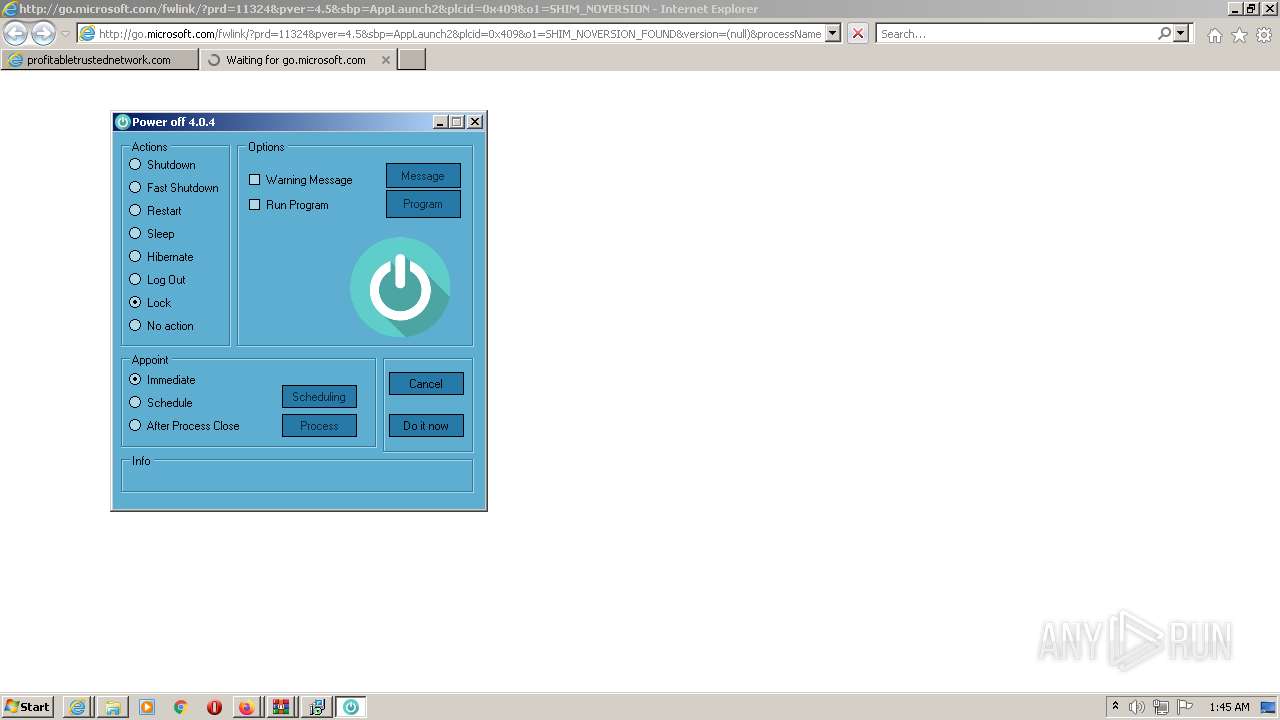The width and height of the screenshot is (1280, 720).
Task: Go back in Internet Explorer
Action: tap(16, 33)
